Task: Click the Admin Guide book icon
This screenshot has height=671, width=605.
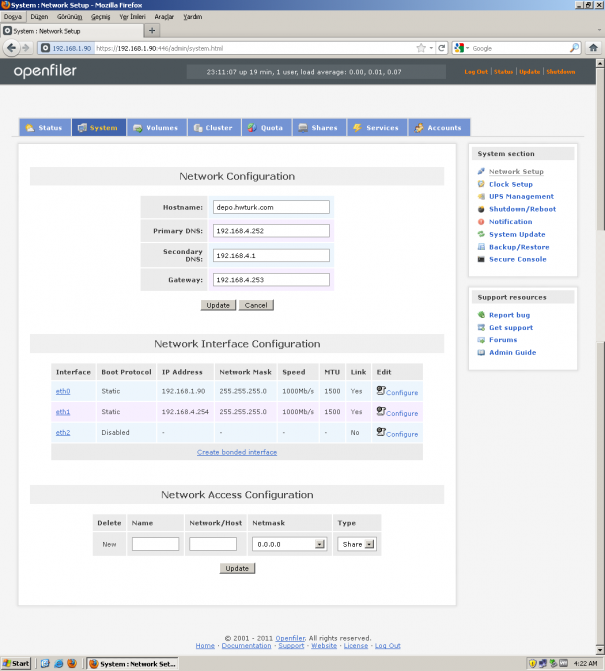Action: point(481,353)
